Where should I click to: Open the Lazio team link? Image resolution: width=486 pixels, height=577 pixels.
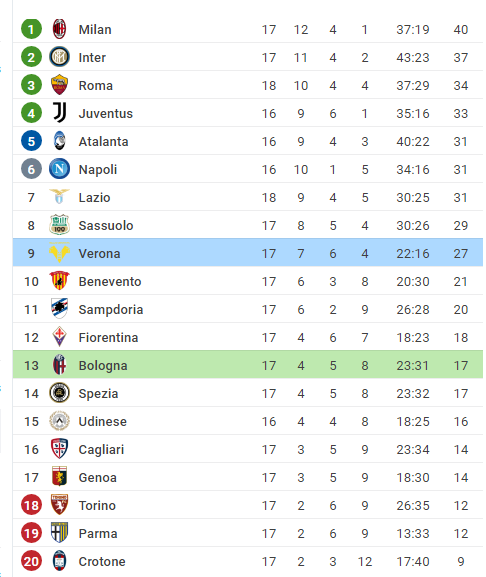[94, 197]
